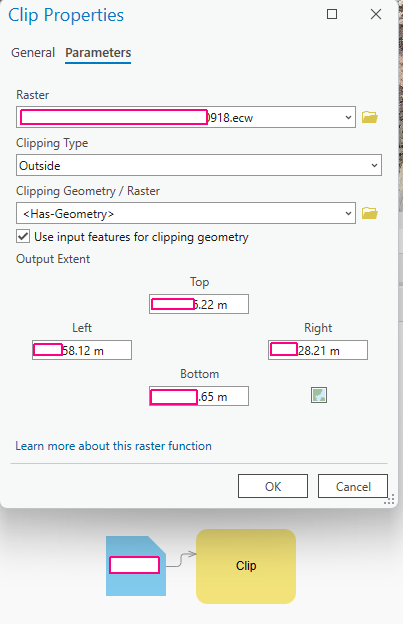
Task: Switch to the General tab
Action: 33,53
